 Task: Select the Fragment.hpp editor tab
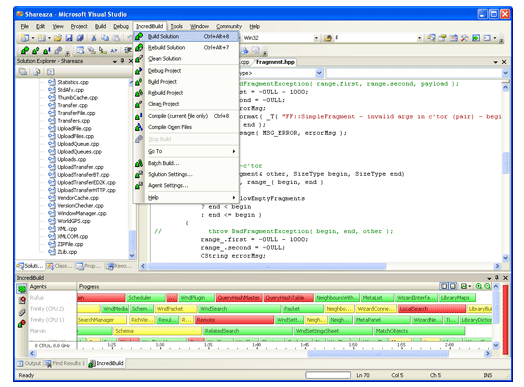tap(275, 62)
